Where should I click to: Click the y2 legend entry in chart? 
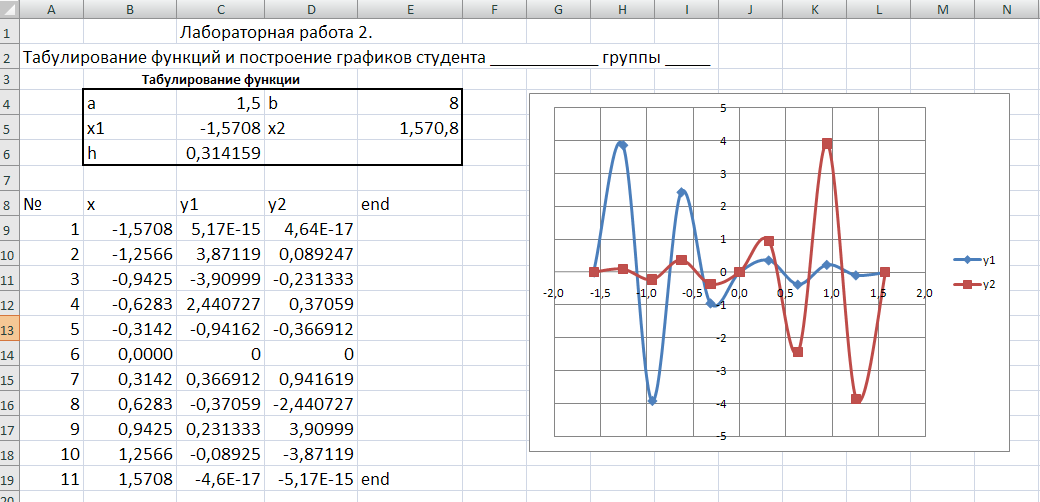(x=975, y=284)
